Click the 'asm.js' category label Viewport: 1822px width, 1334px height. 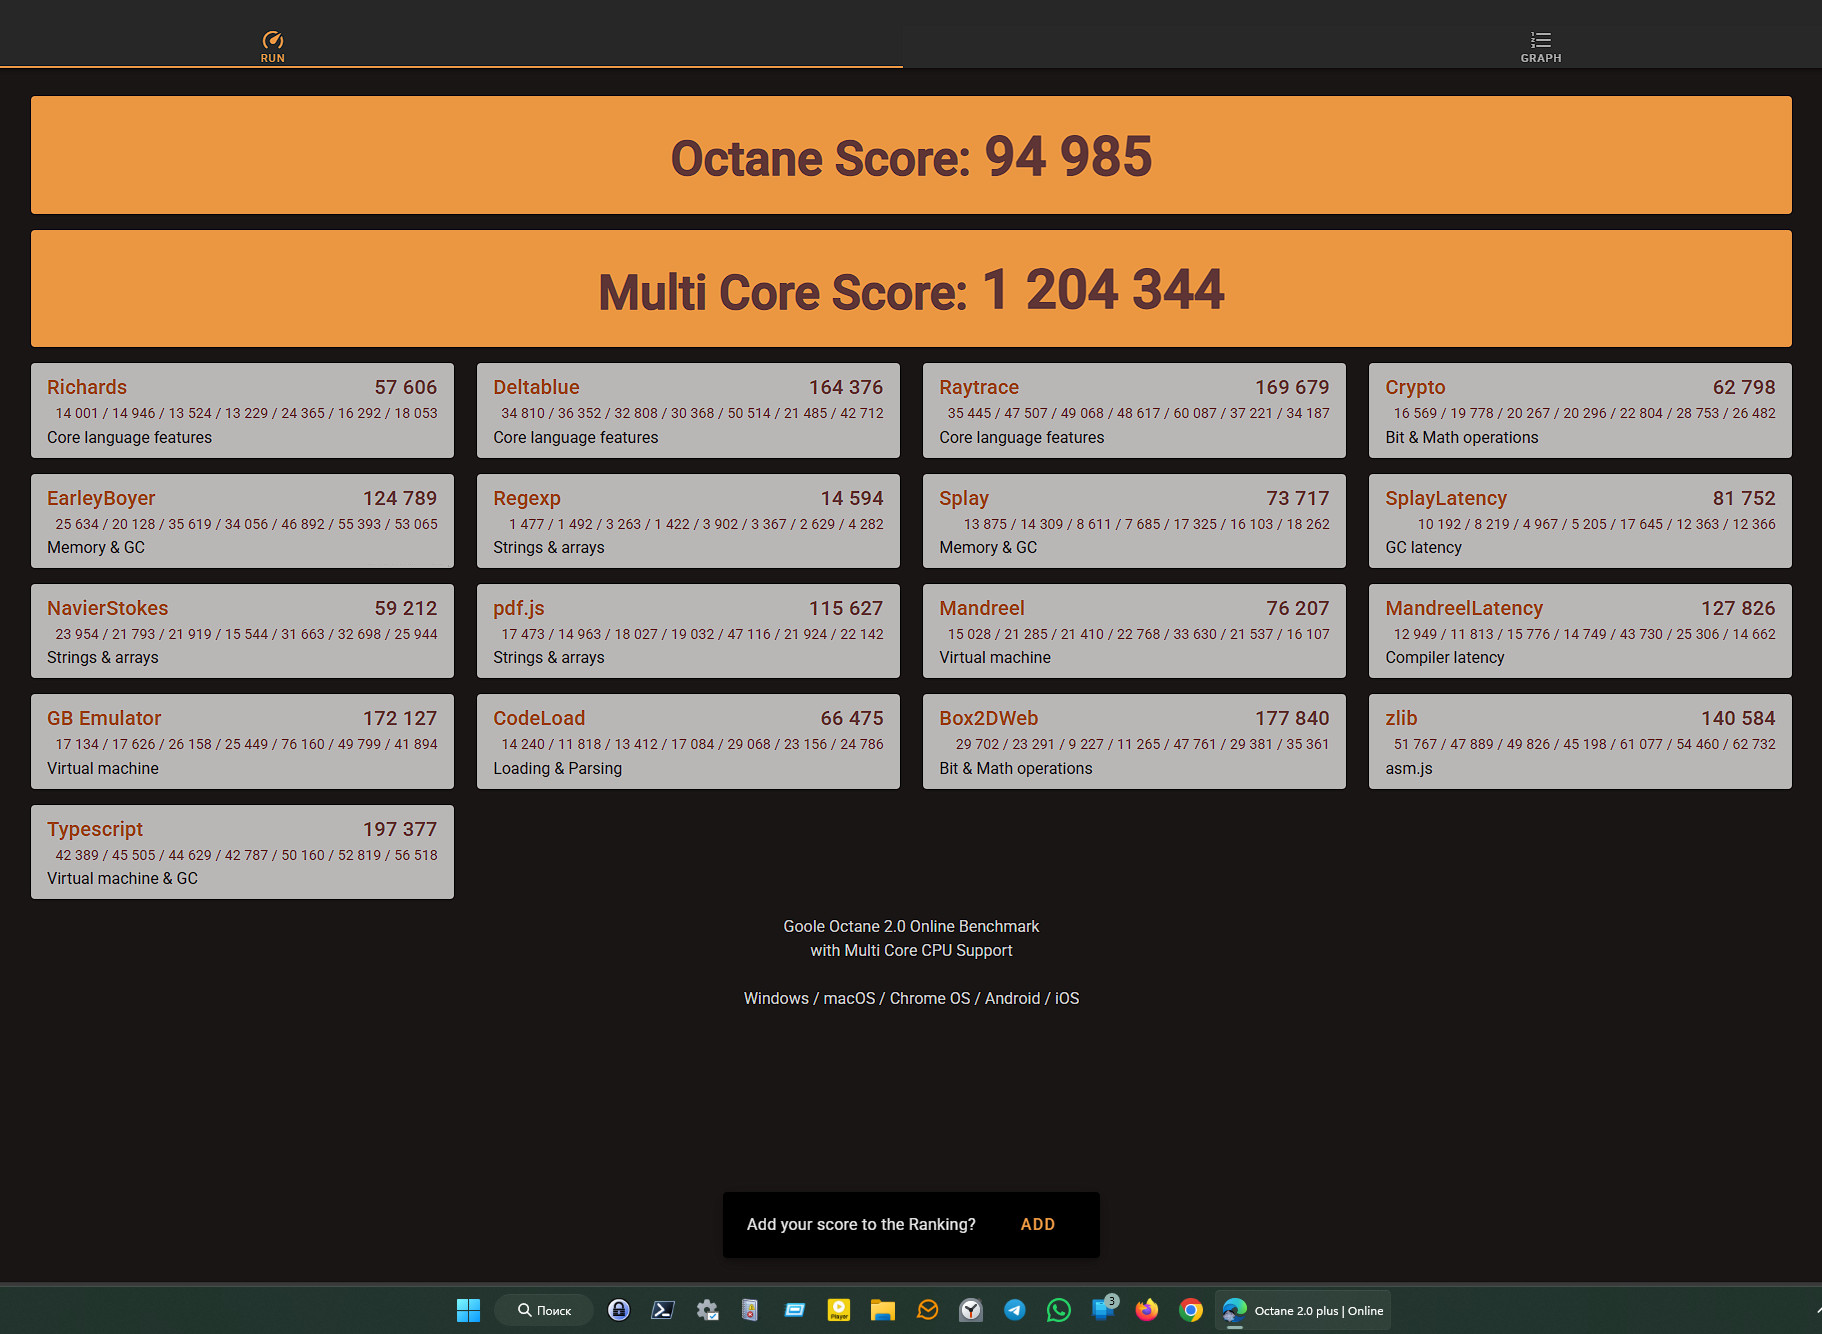1408,768
